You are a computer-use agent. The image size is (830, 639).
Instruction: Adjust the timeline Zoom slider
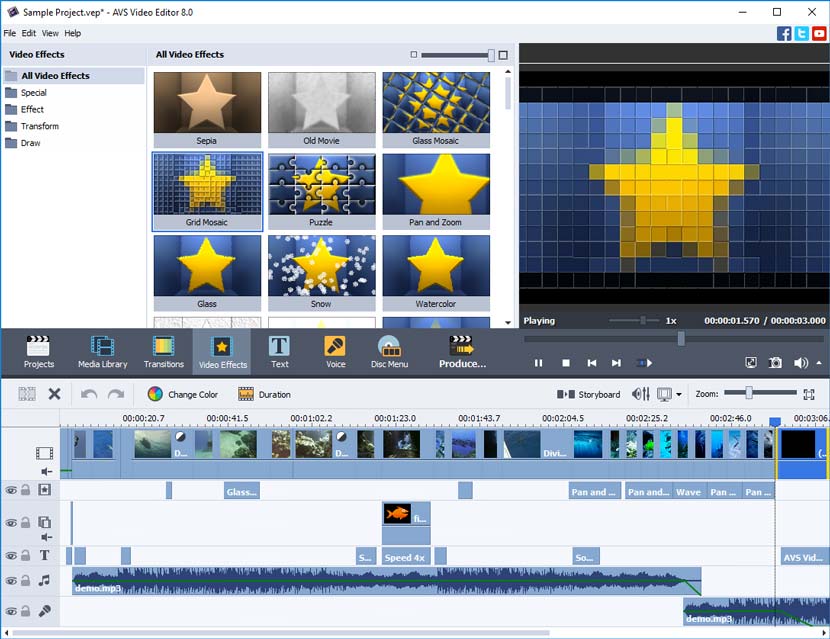tap(749, 392)
